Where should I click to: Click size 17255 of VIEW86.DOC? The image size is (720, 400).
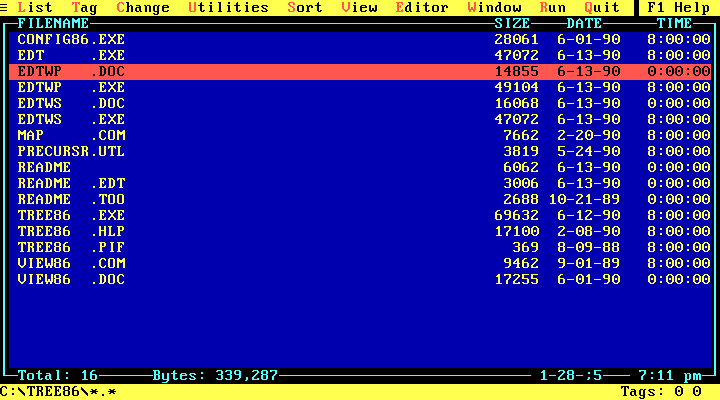(x=517, y=280)
